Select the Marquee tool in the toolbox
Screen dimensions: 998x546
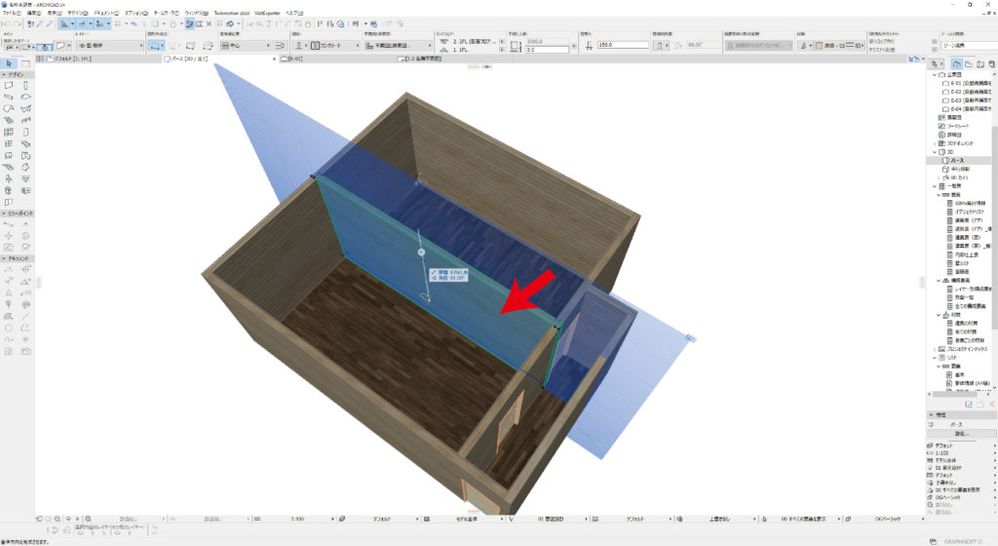(25, 64)
